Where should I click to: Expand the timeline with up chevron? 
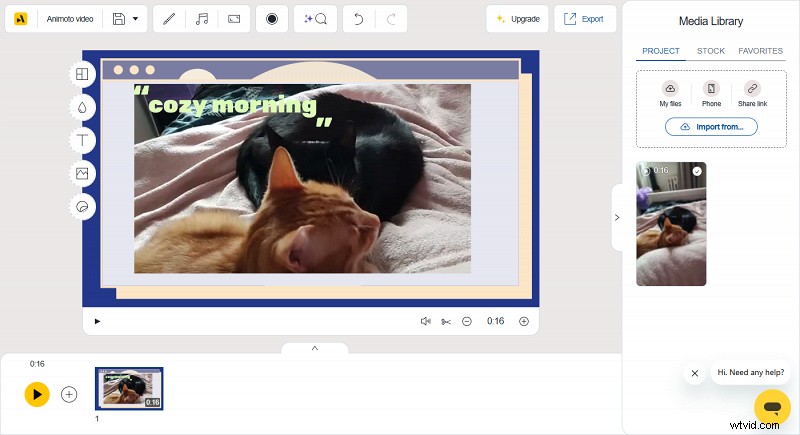tap(315, 348)
